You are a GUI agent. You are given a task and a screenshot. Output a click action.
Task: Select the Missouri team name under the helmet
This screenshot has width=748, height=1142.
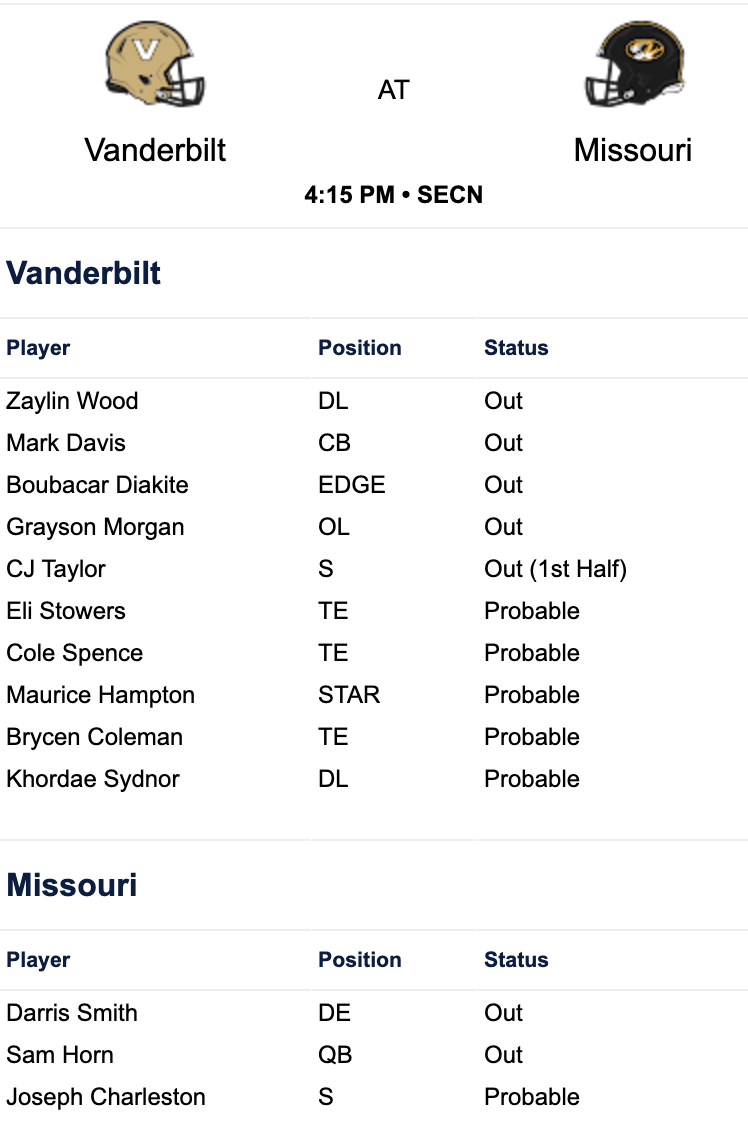pyautogui.click(x=633, y=150)
